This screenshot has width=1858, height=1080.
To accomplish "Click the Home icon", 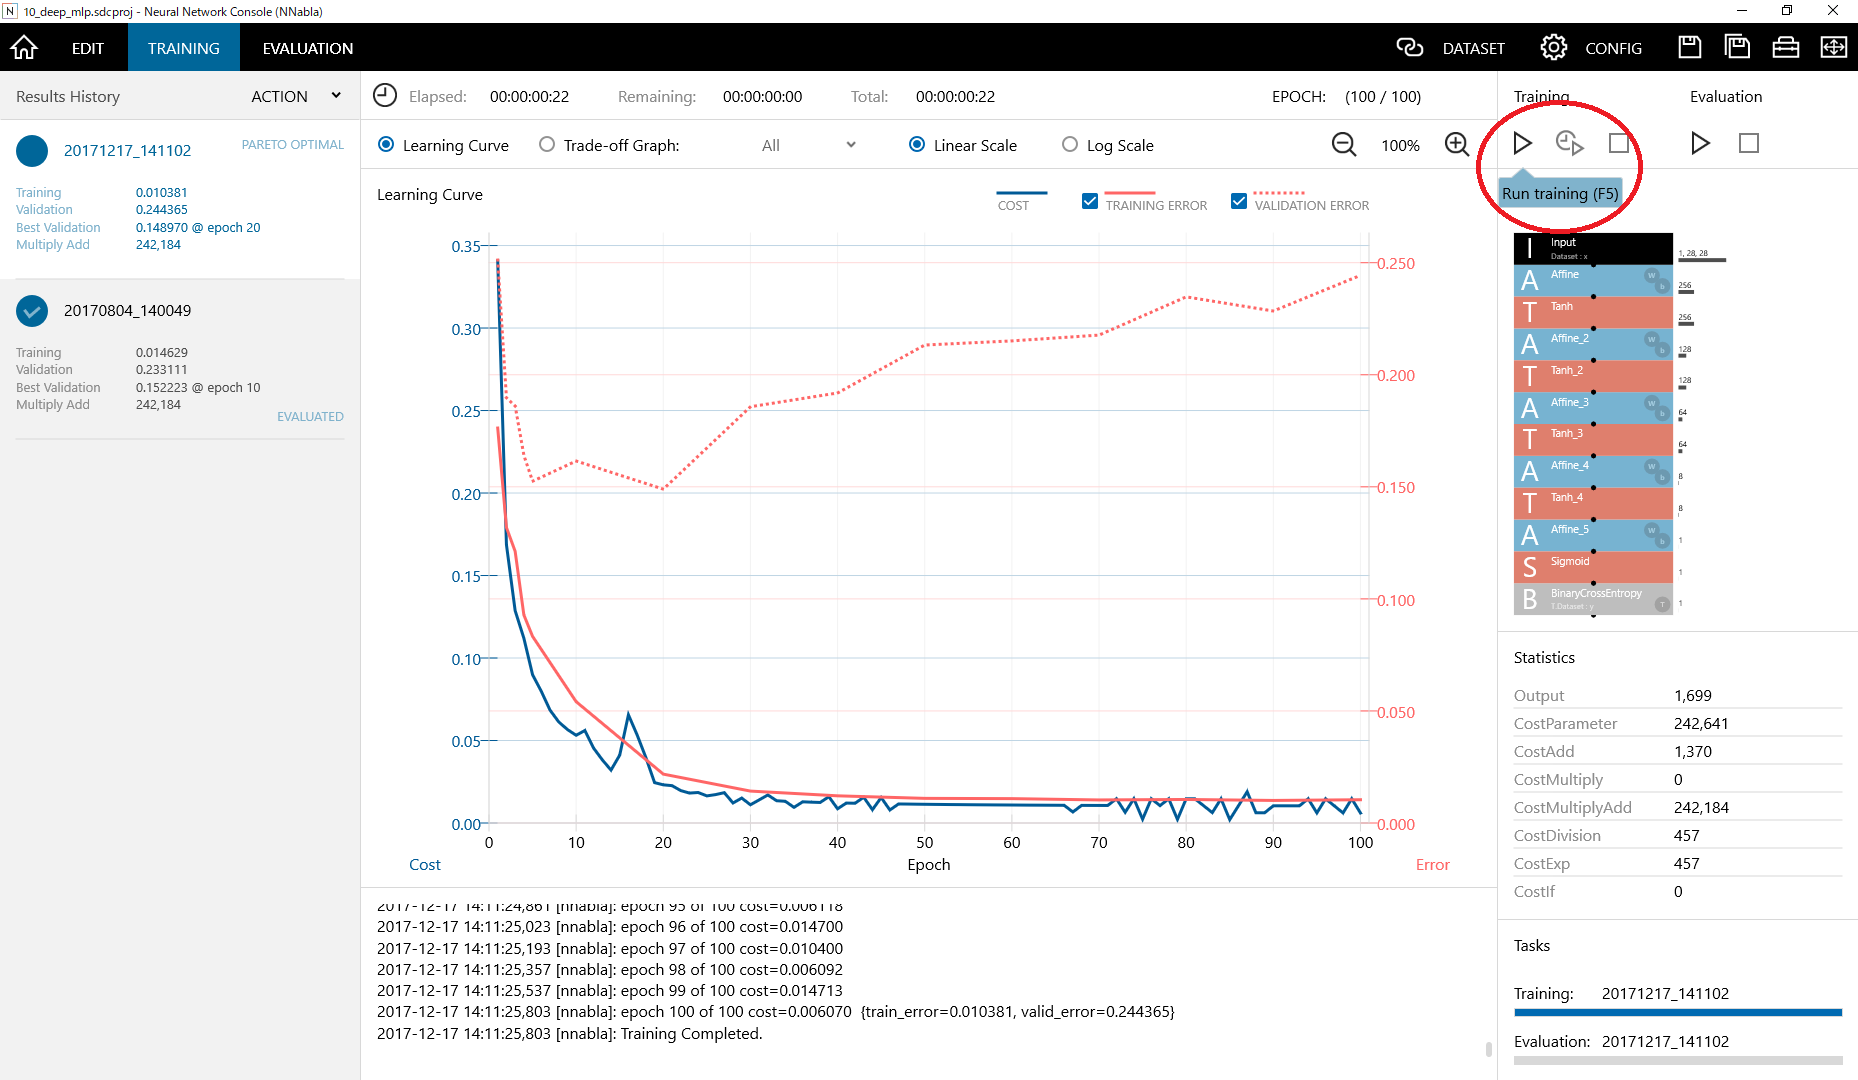I will [x=24, y=47].
